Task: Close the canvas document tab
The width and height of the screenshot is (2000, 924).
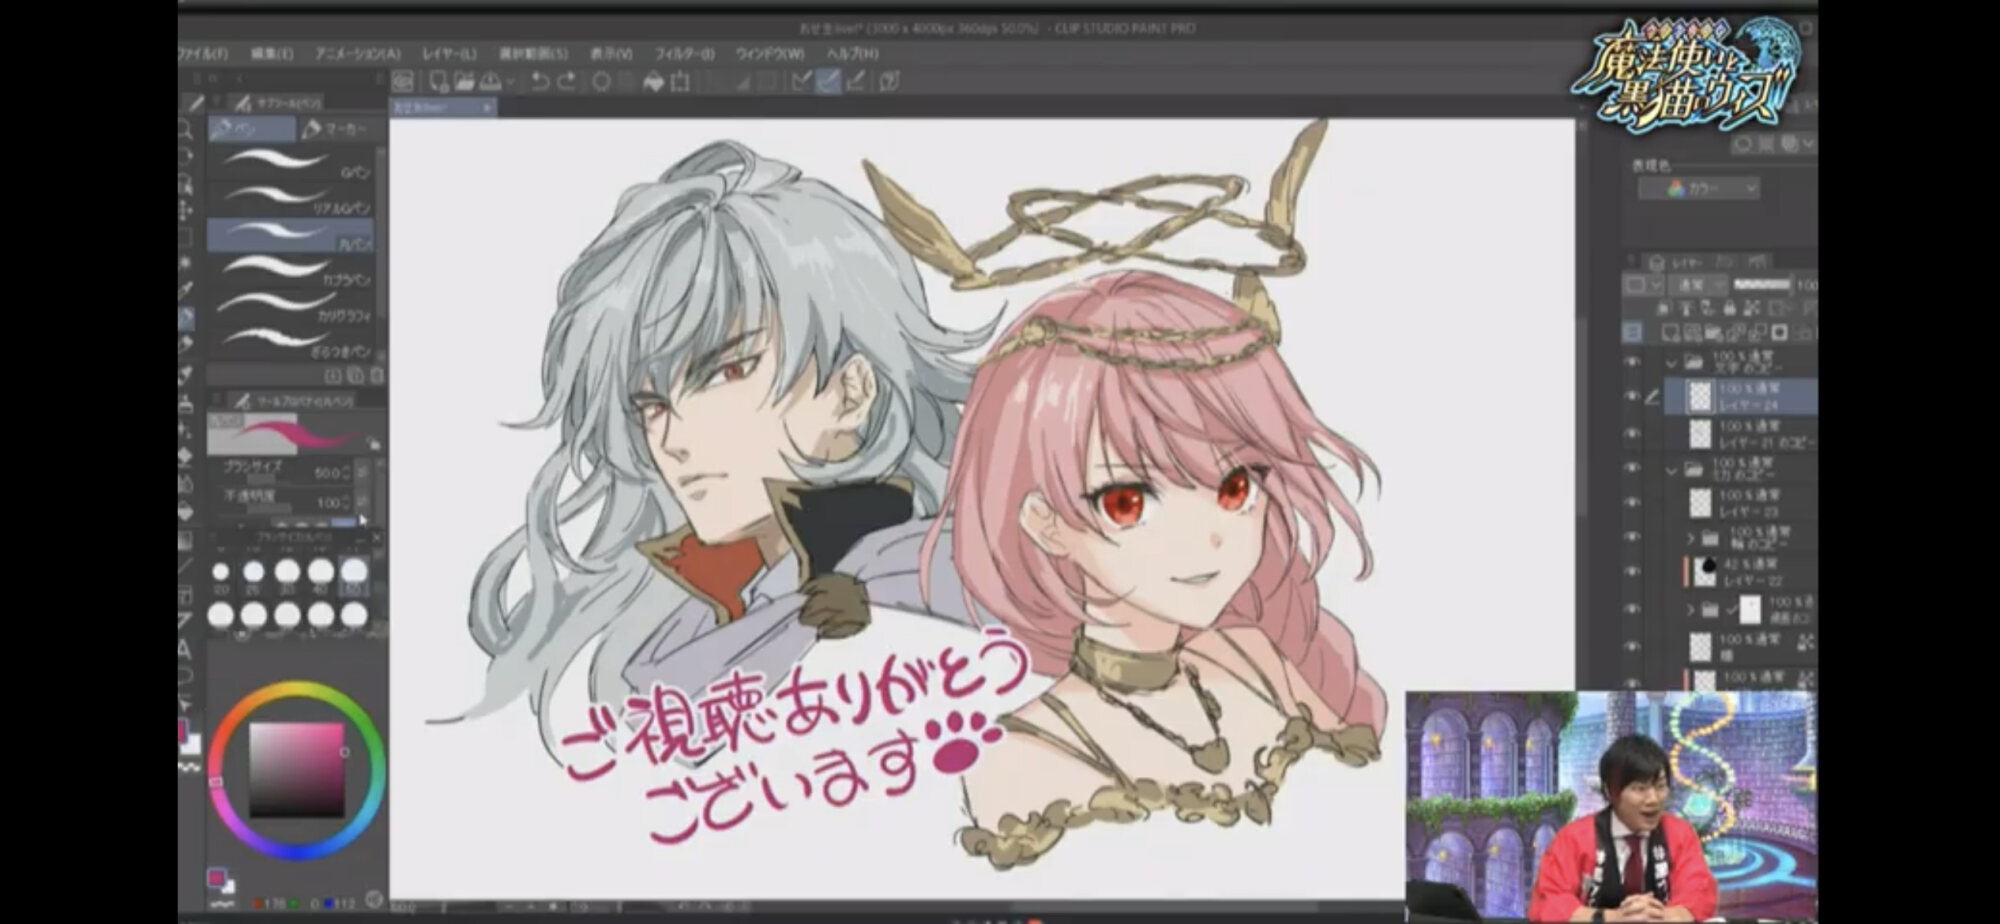Action: click(x=487, y=107)
